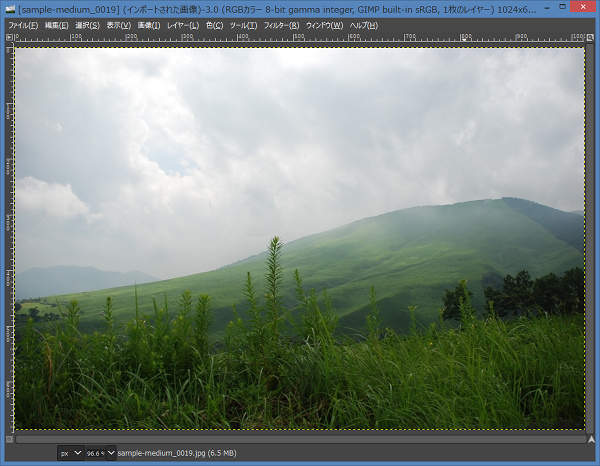Viewport: 600px width, 466px height.
Task: Open the ウィンドウ(W) menu
Action: [324, 26]
